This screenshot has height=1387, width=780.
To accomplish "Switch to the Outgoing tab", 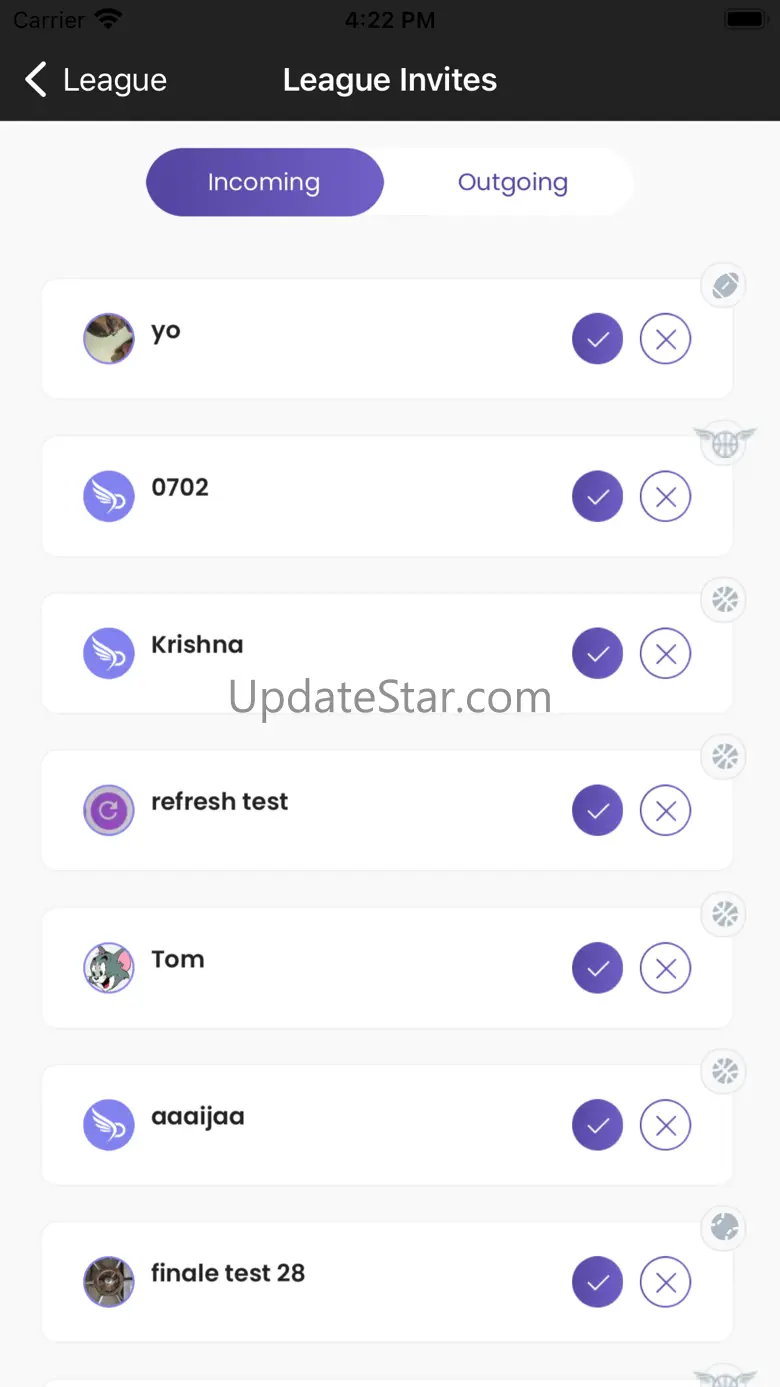I will click(512, 182).
